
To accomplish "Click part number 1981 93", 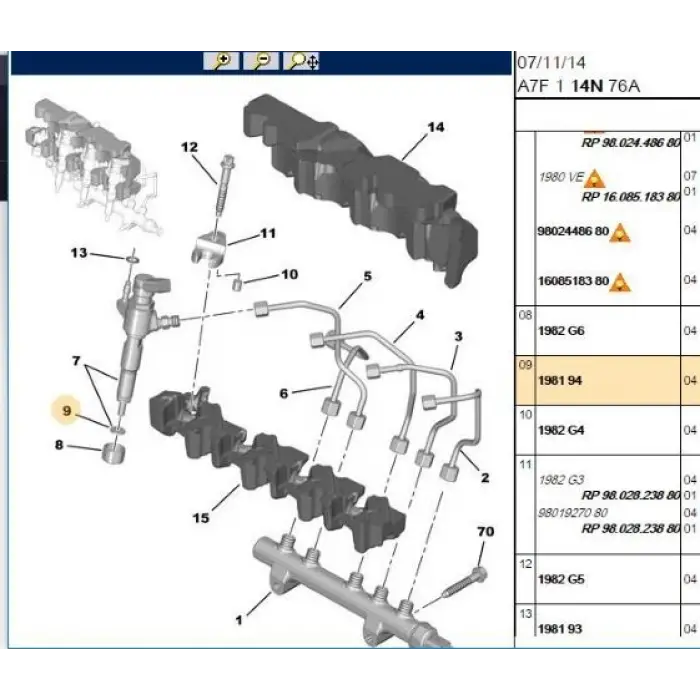I will pyautogui.click(x=560, y=629).
